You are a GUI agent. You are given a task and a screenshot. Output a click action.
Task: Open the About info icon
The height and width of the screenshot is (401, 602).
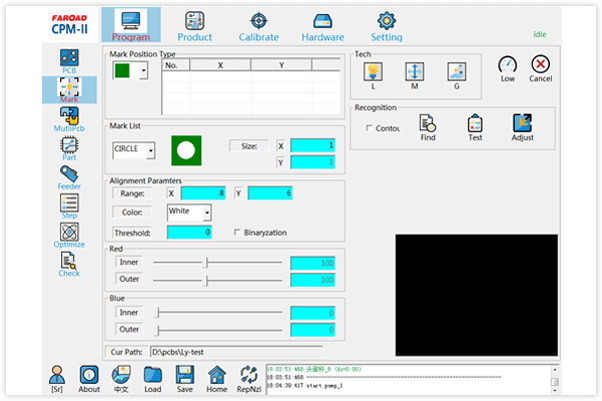pos(89,379)
